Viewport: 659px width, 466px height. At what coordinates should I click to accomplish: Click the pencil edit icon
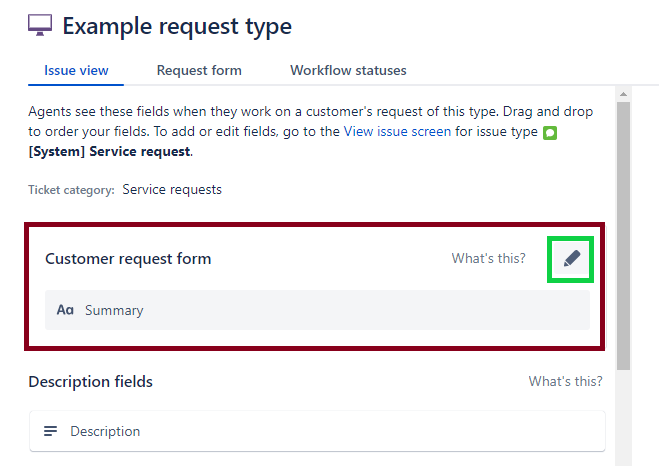pyautogui.click(x=571, y=259)
